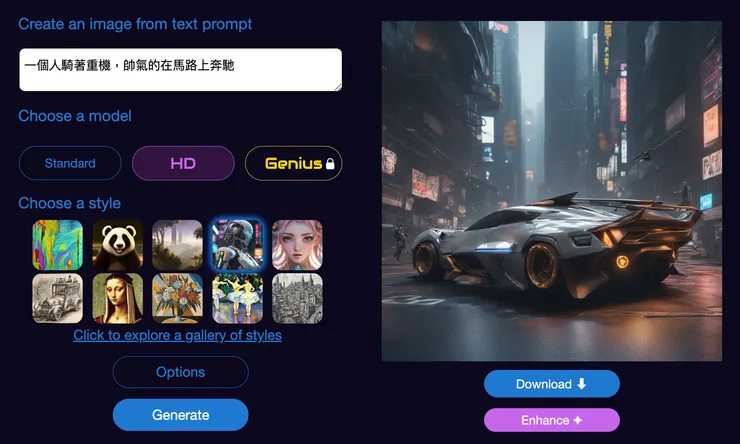Viewport: 740px width, 444px height.
Task: Click inside the text prompt field
Action: click(180, 69)
